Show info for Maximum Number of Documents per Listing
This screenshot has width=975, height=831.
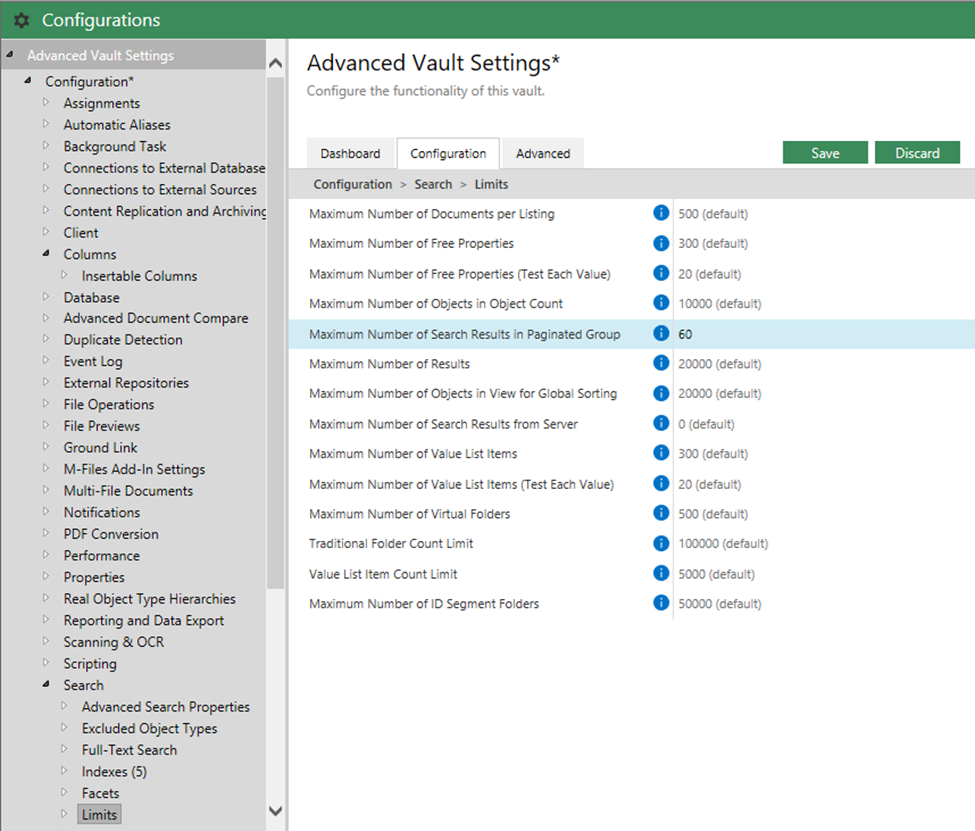661,213
